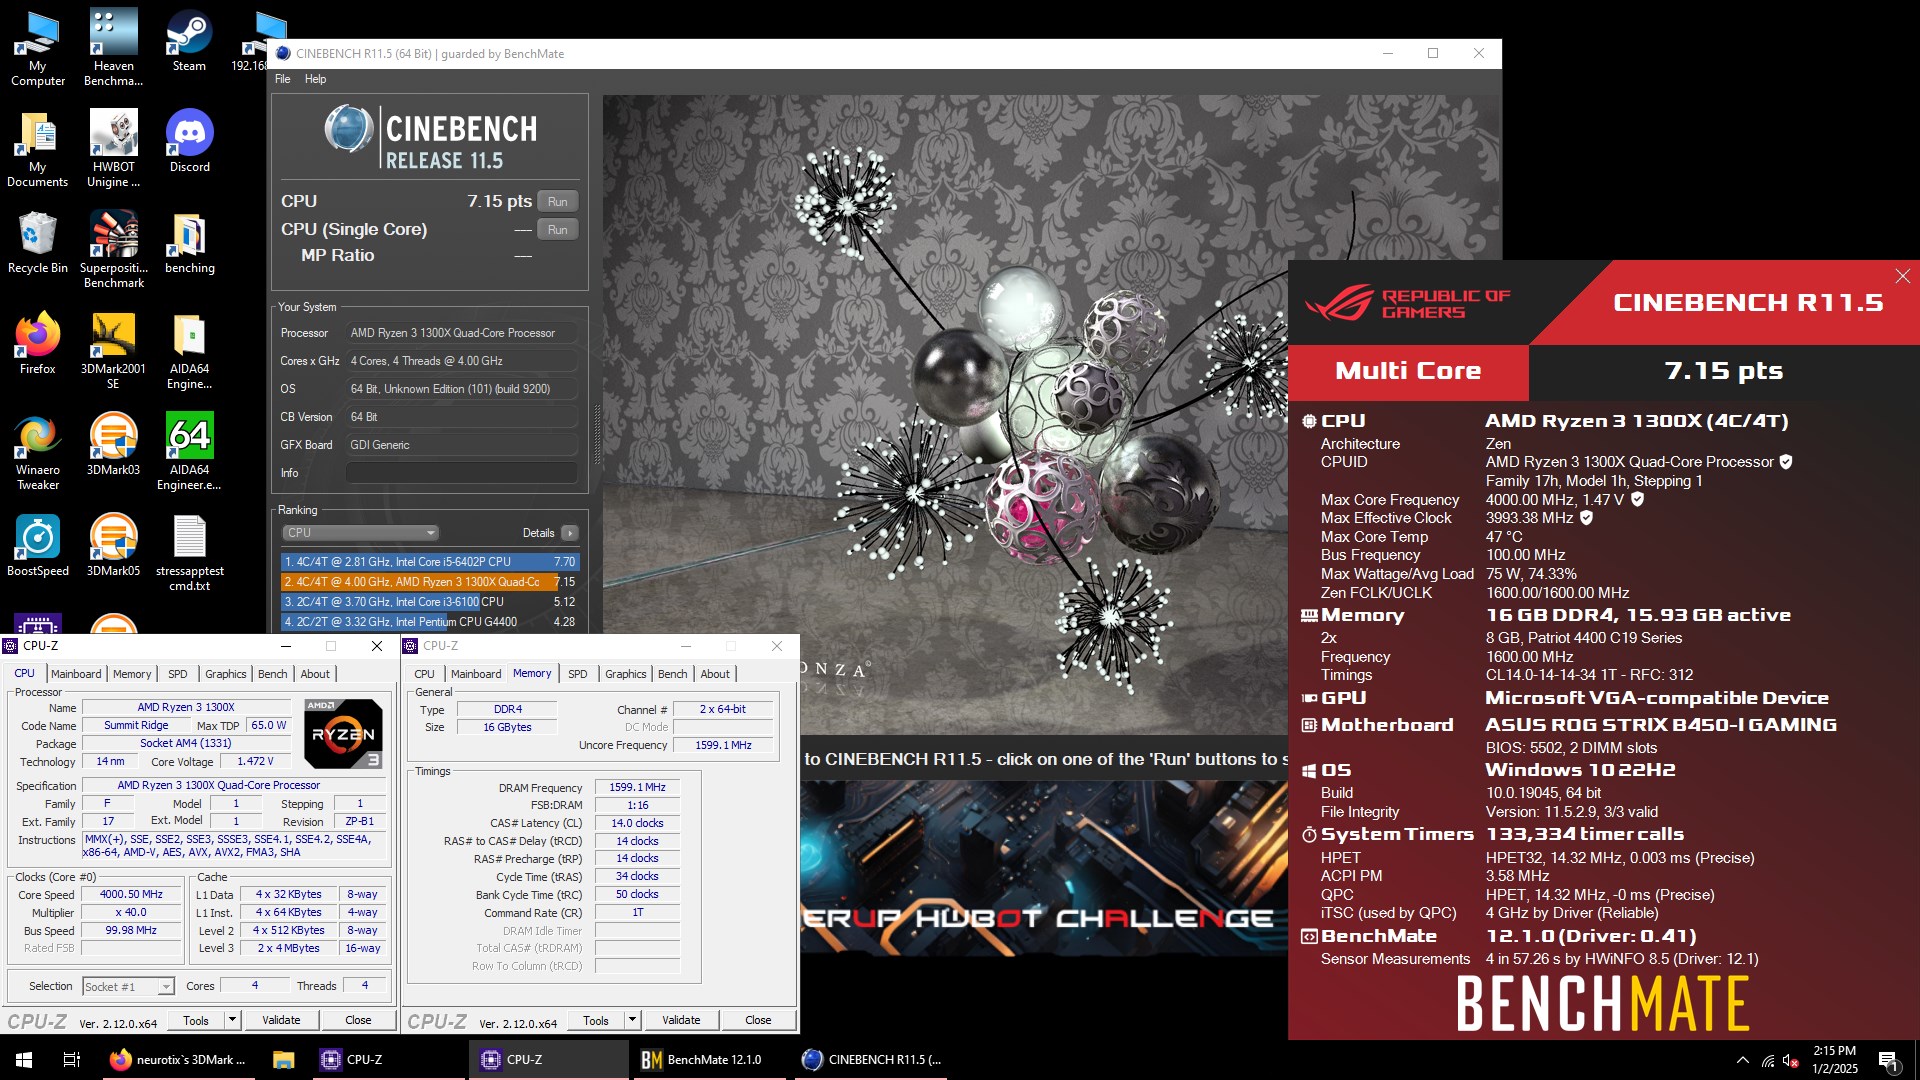1920x1080 pixels.
Task: Click Close in the left CPU-Z window
Action: tap(358, 1020)
